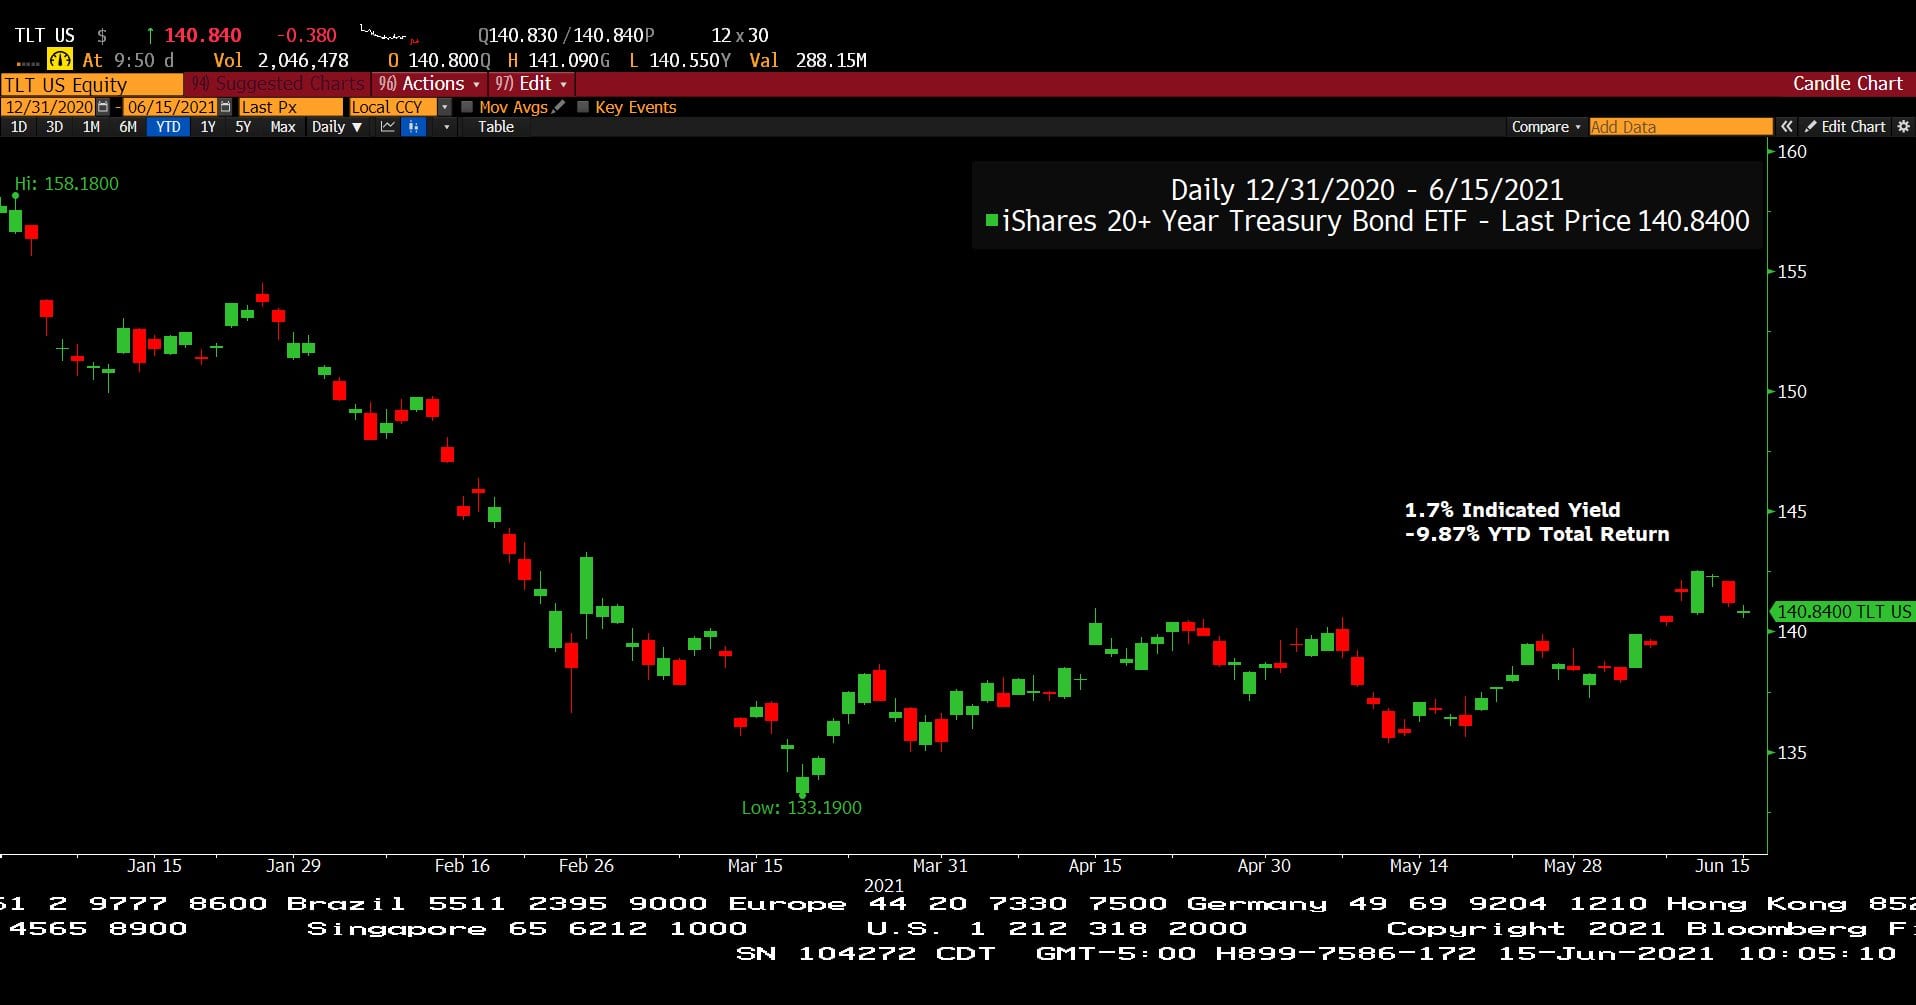1916x1005 pixels.
Task: Open the Compare dropdown
Action: 1546,127
